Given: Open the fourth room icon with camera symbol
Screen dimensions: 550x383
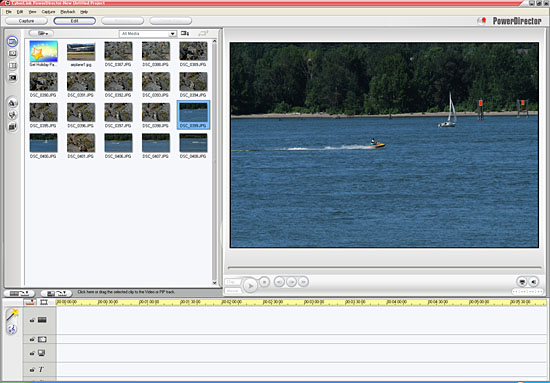Looking at the screenshot, I should pyautogui.click(x=13, y=78).
